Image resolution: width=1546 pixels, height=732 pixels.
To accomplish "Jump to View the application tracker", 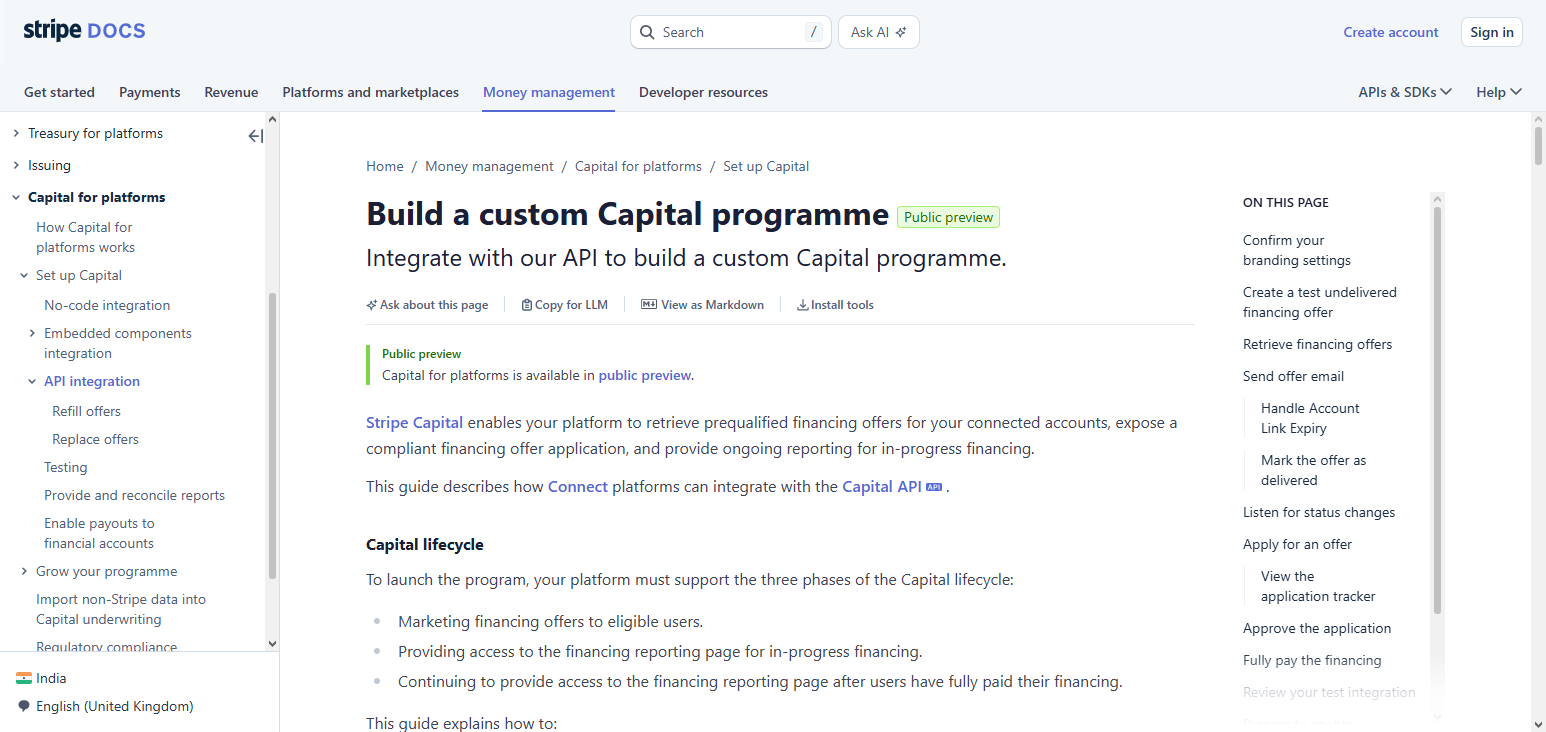I will [x=1318, y=586].
